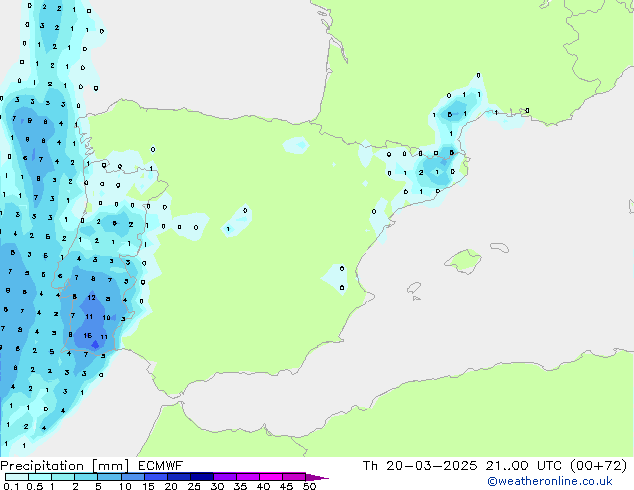This screenshot has width=634, height=490.
Task: Click the "(00+72)" forecast offset text
Action: click(x=598, y=466)
